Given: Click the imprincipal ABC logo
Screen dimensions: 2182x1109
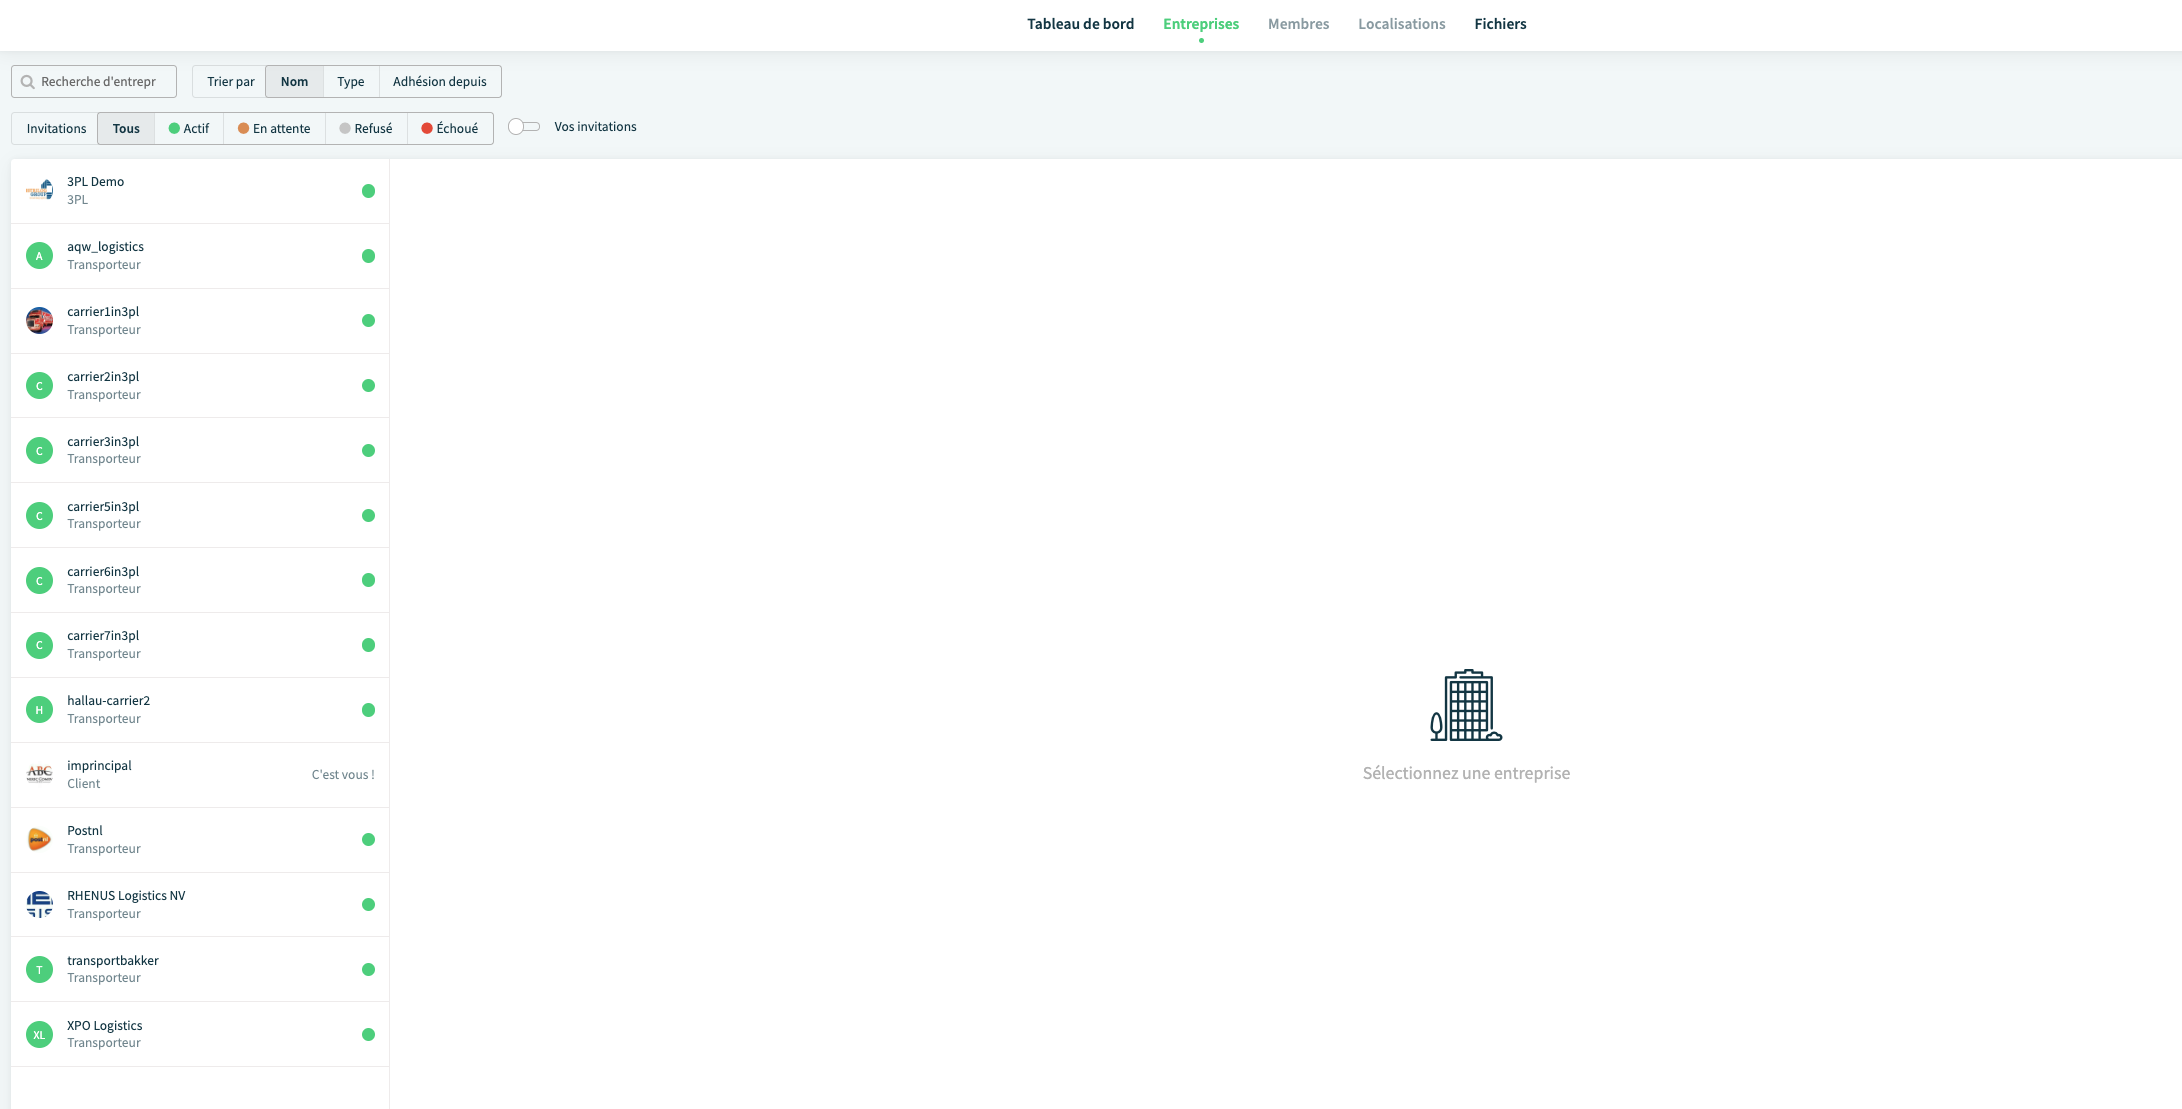Looking at the screenshot, I should point(39,774).
